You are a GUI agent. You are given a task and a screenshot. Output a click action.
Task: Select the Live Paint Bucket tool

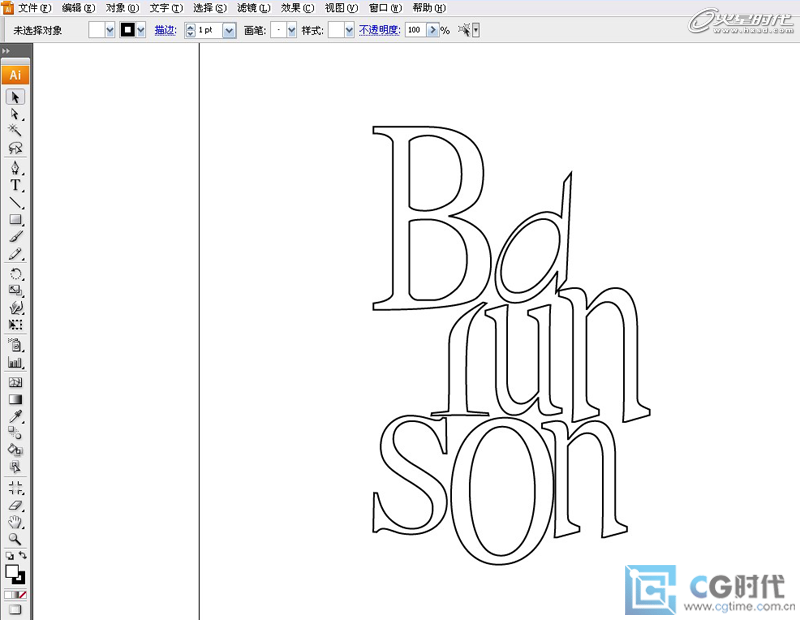point(15,450)
